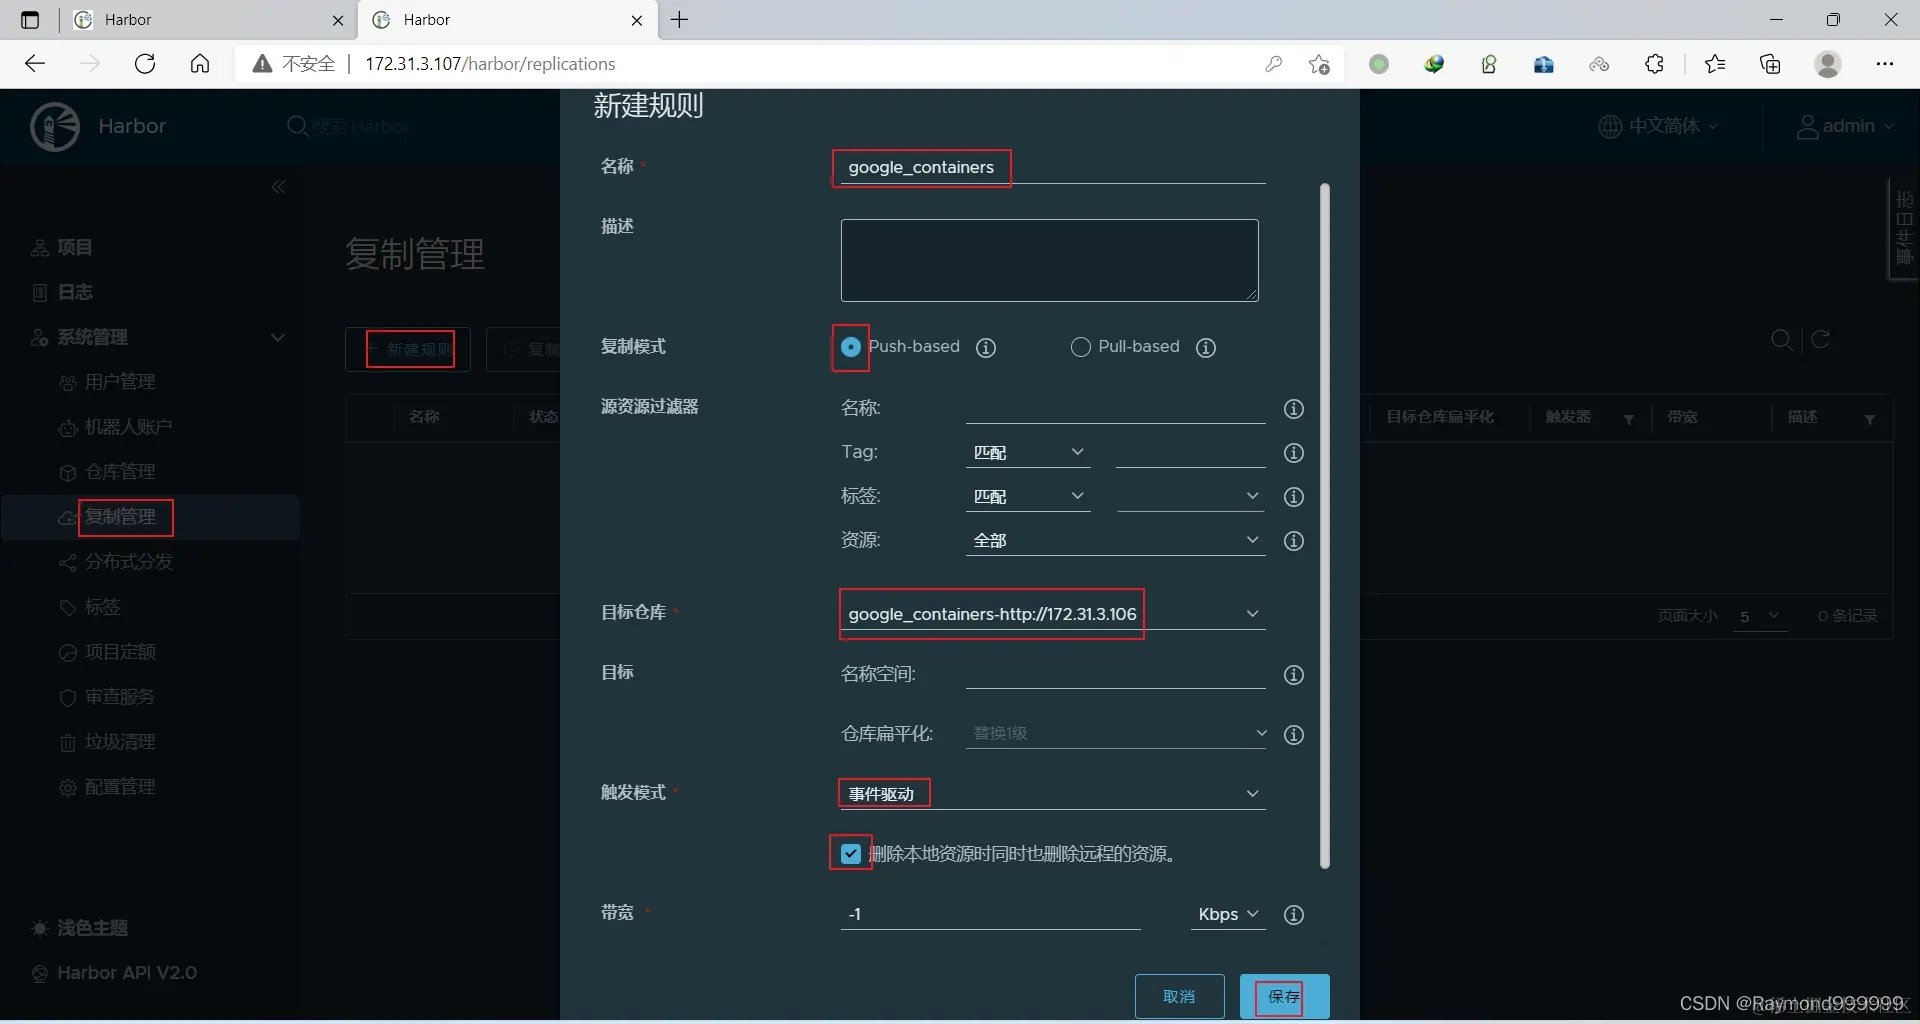Screen dimensions: 1920x1024
Task: Click the 取消 (cancel) button
Action: point(1180,996)
